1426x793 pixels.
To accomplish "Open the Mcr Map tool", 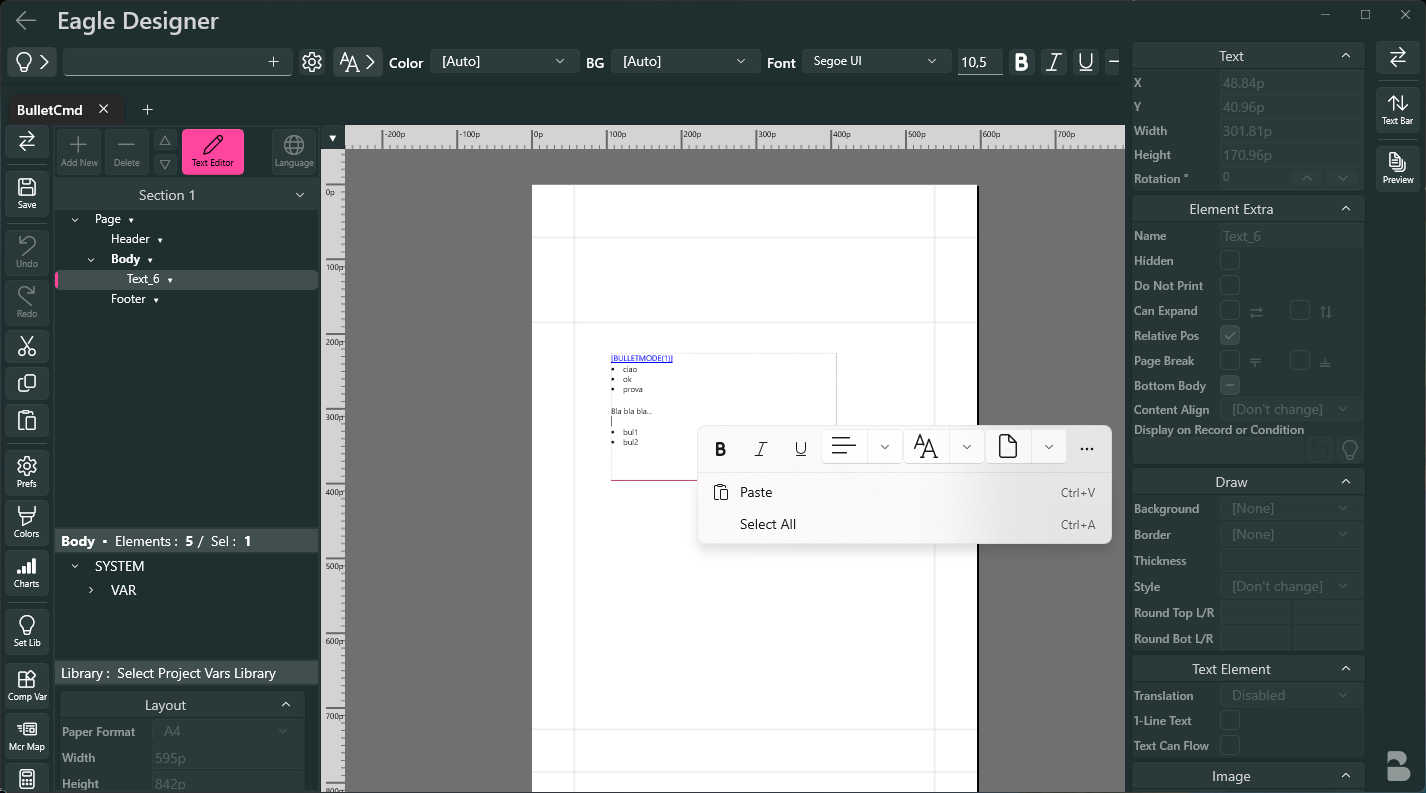I will coord(26,737).
